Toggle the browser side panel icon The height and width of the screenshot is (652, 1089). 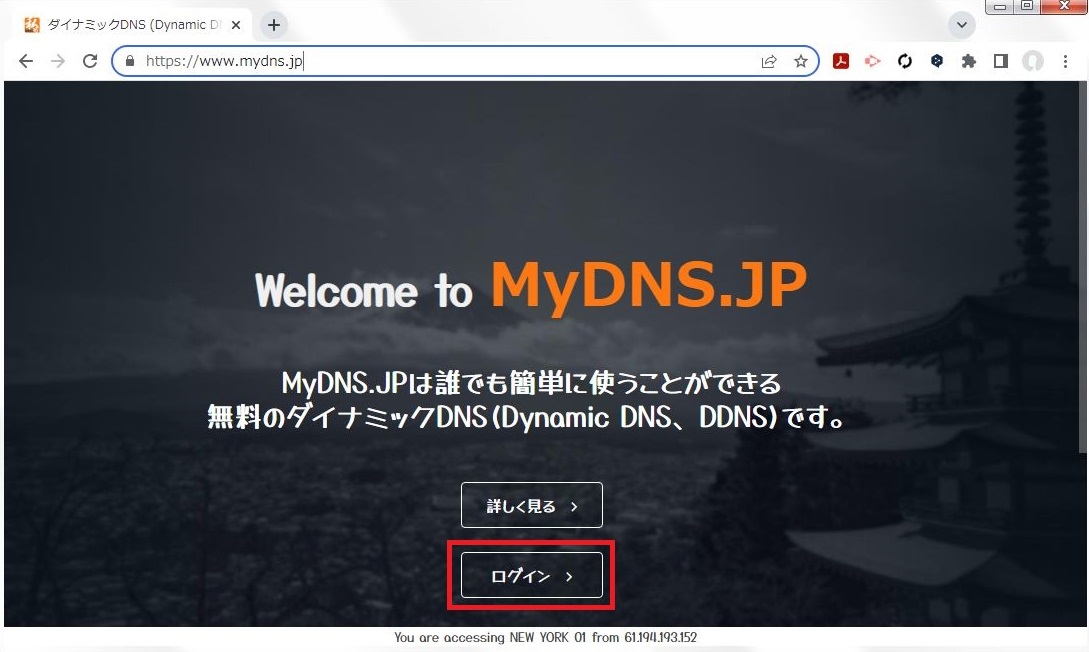pos(1000,61)
